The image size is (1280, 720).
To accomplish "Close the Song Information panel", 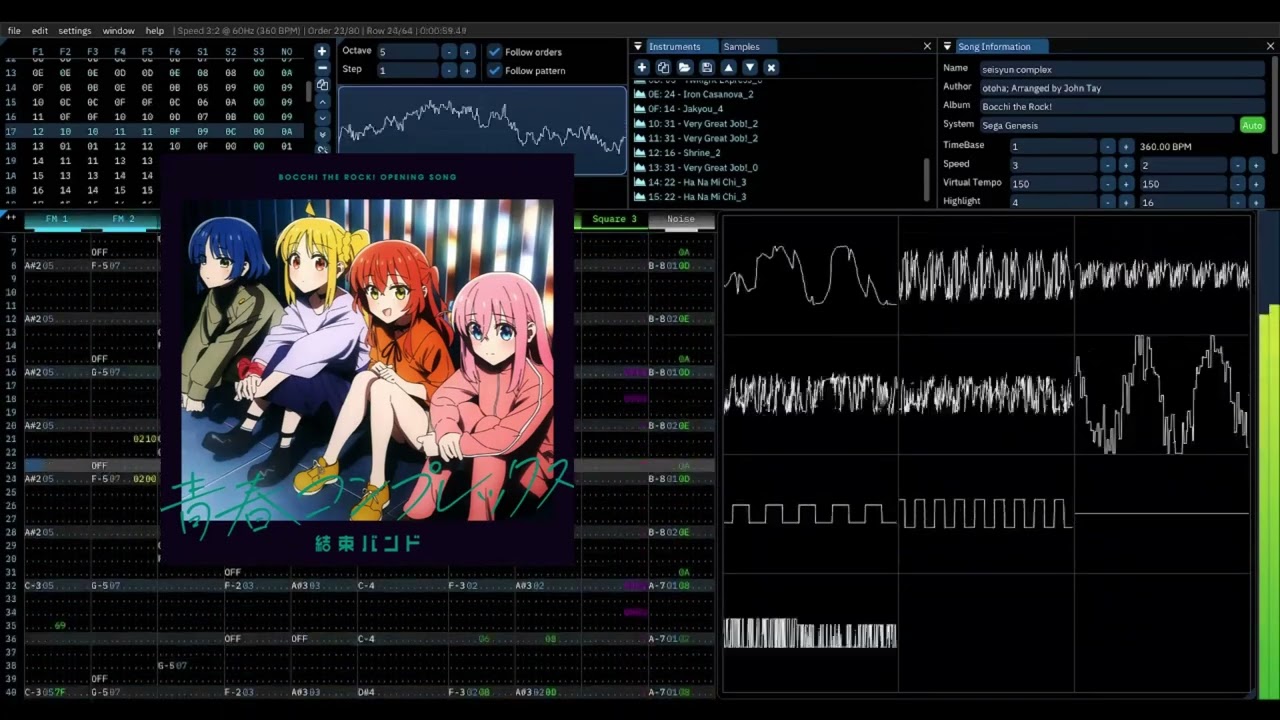I will tap(1271, 46).
